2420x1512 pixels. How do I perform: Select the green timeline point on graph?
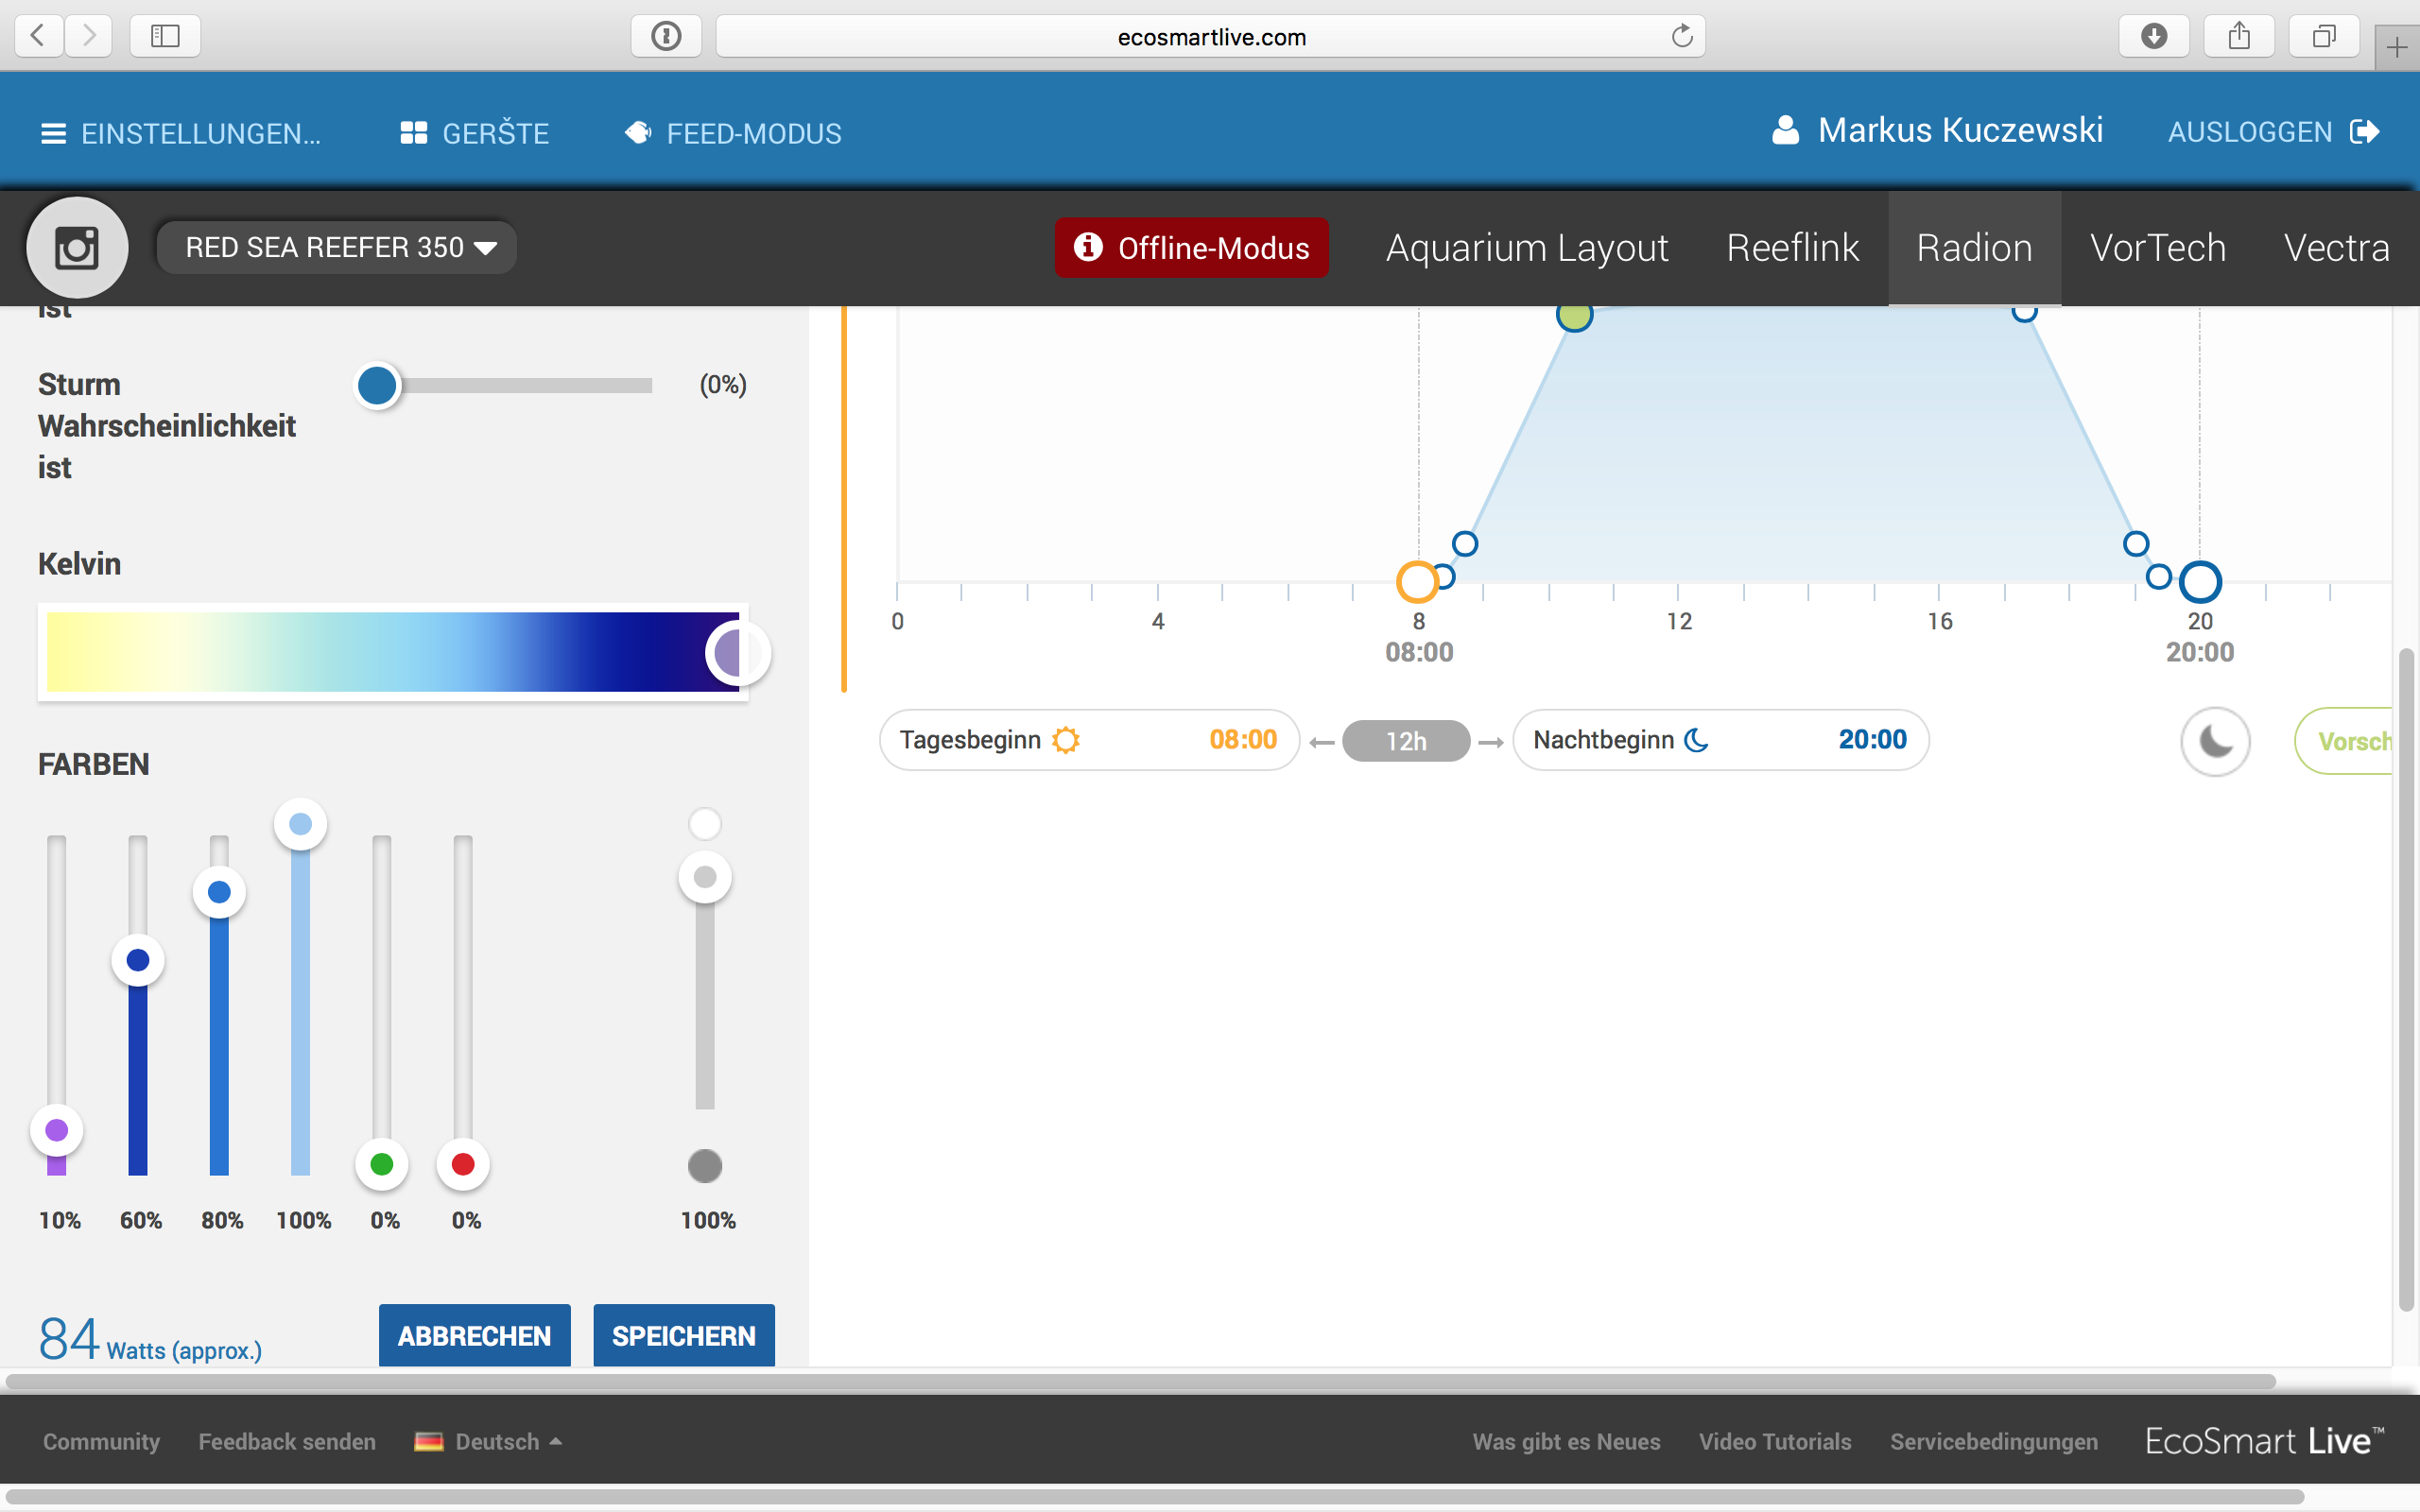(1574, 316)
